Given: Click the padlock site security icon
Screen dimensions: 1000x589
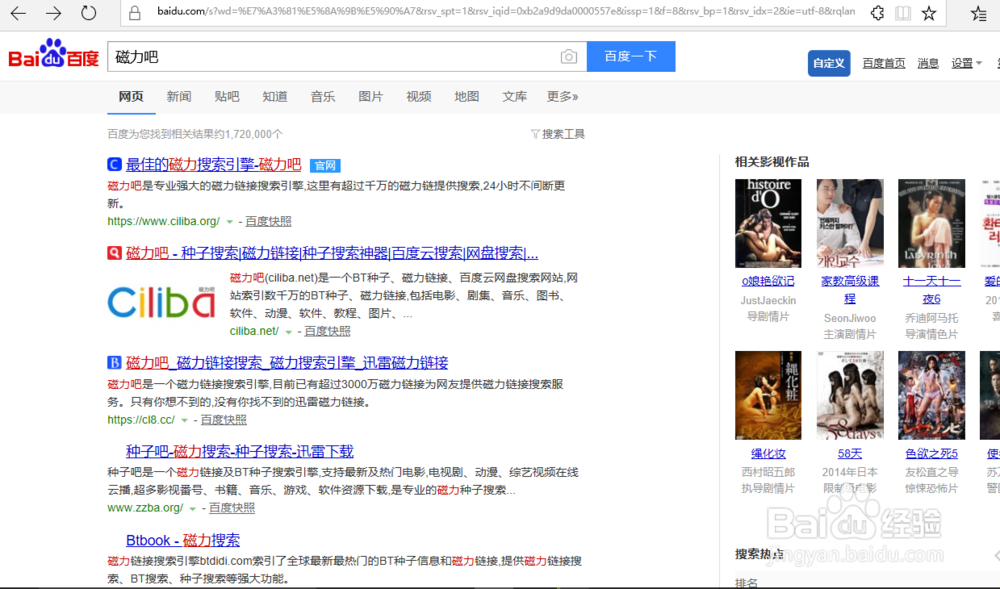Looking at the screenshot, I should point(135,13).
